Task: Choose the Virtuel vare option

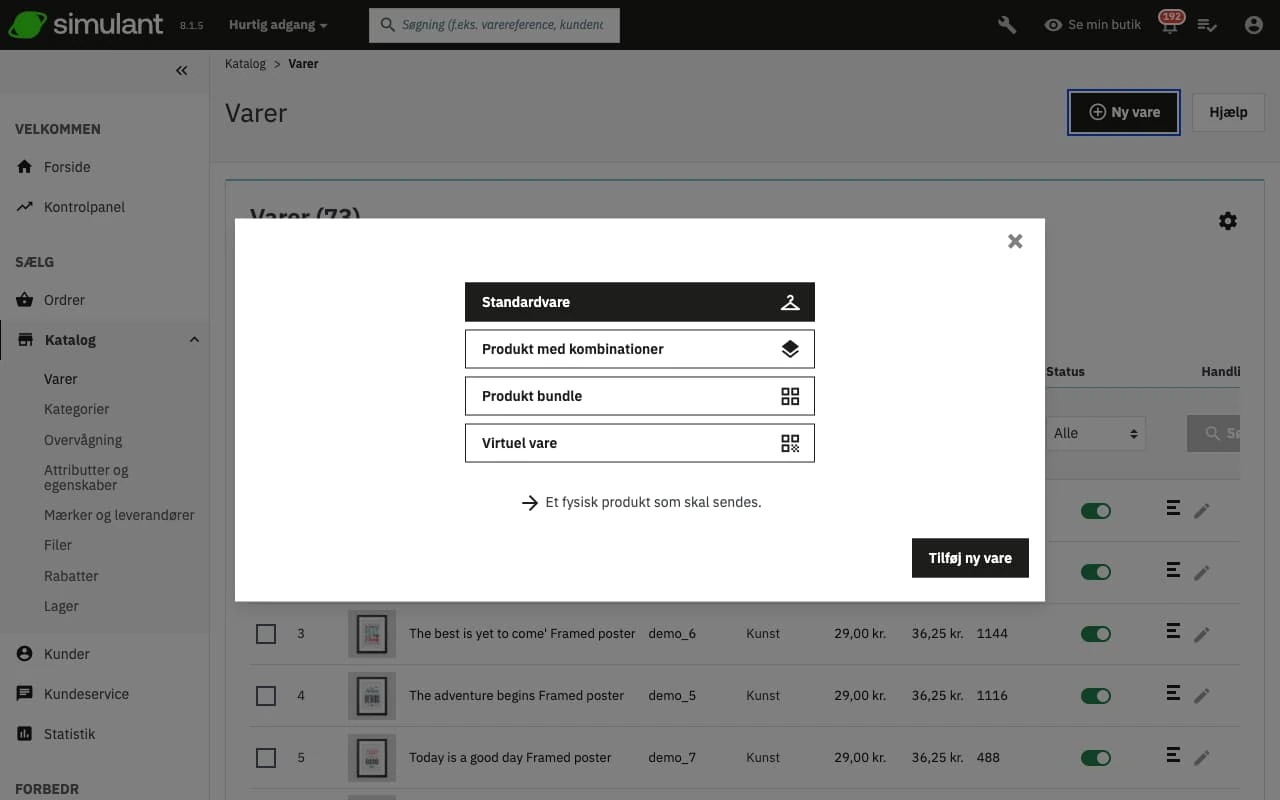Action: tap(640, 443)
